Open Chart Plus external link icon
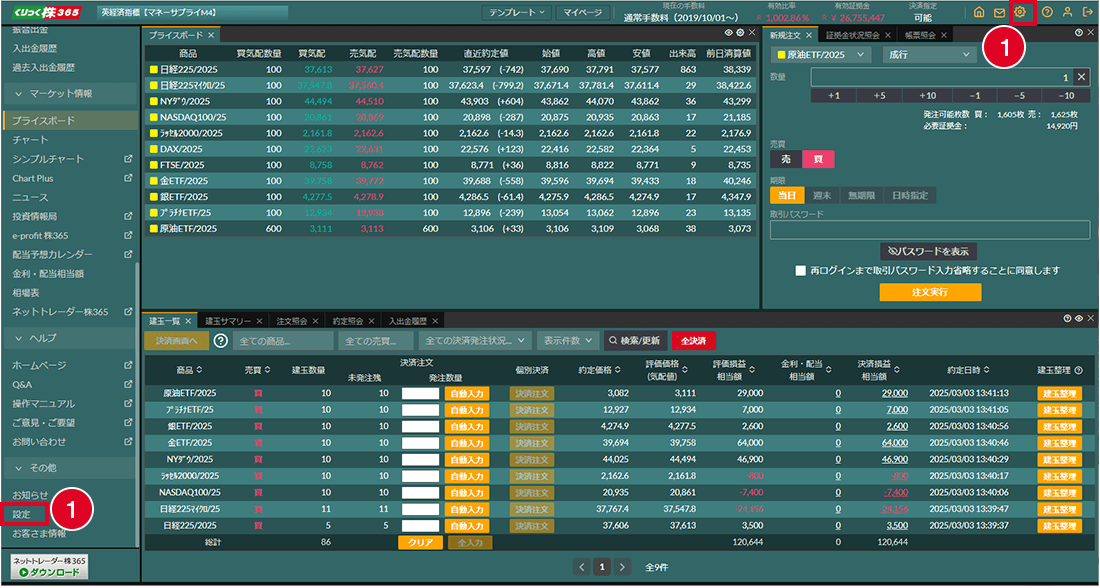1100x588 pixels. click(x=128, y=178)
